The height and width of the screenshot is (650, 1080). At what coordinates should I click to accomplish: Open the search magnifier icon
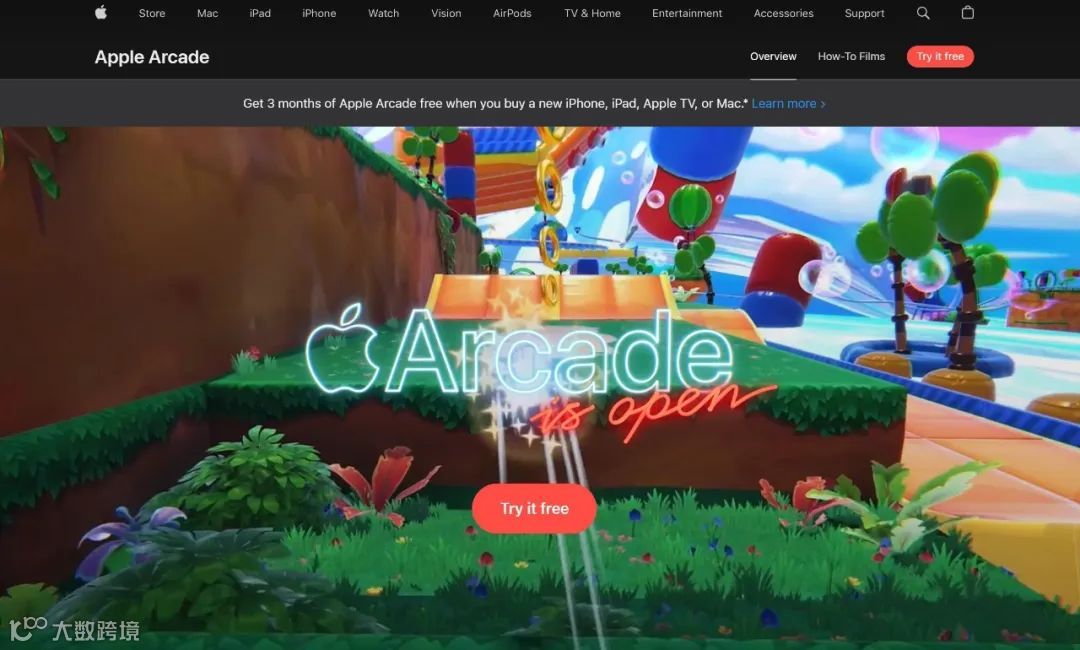[x=923, y=12]
